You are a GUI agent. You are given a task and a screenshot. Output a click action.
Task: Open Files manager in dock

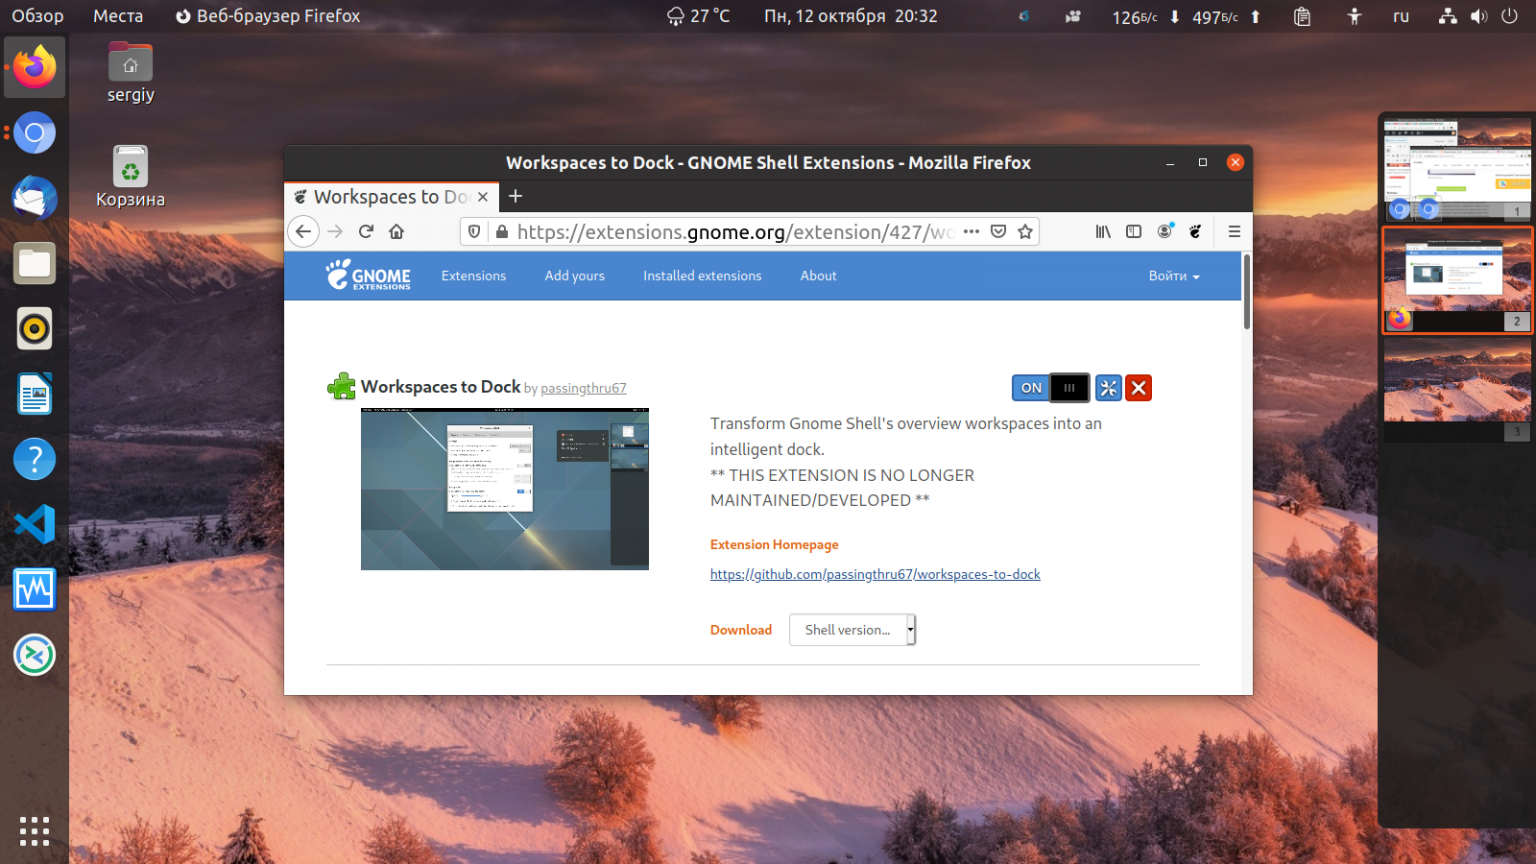(x=34, y=263)
